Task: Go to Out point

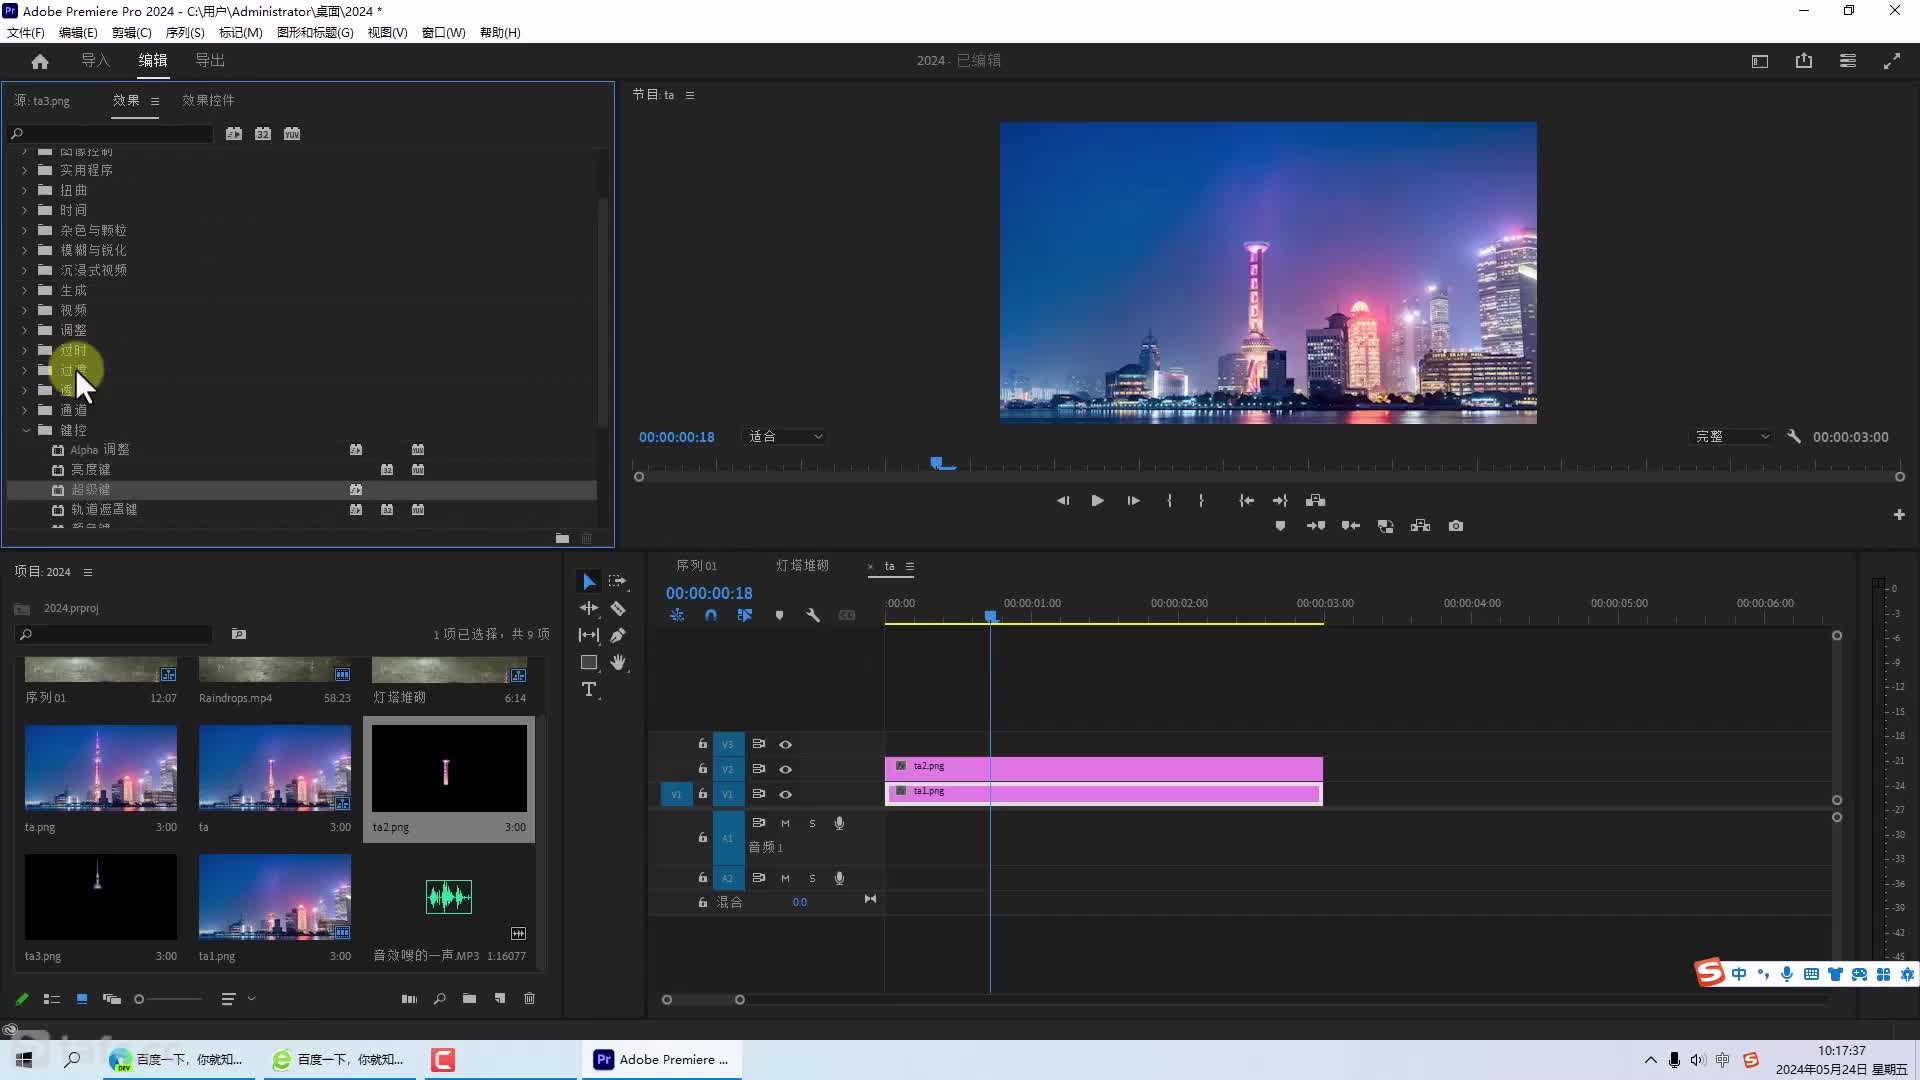Action: pos(1280,500)
